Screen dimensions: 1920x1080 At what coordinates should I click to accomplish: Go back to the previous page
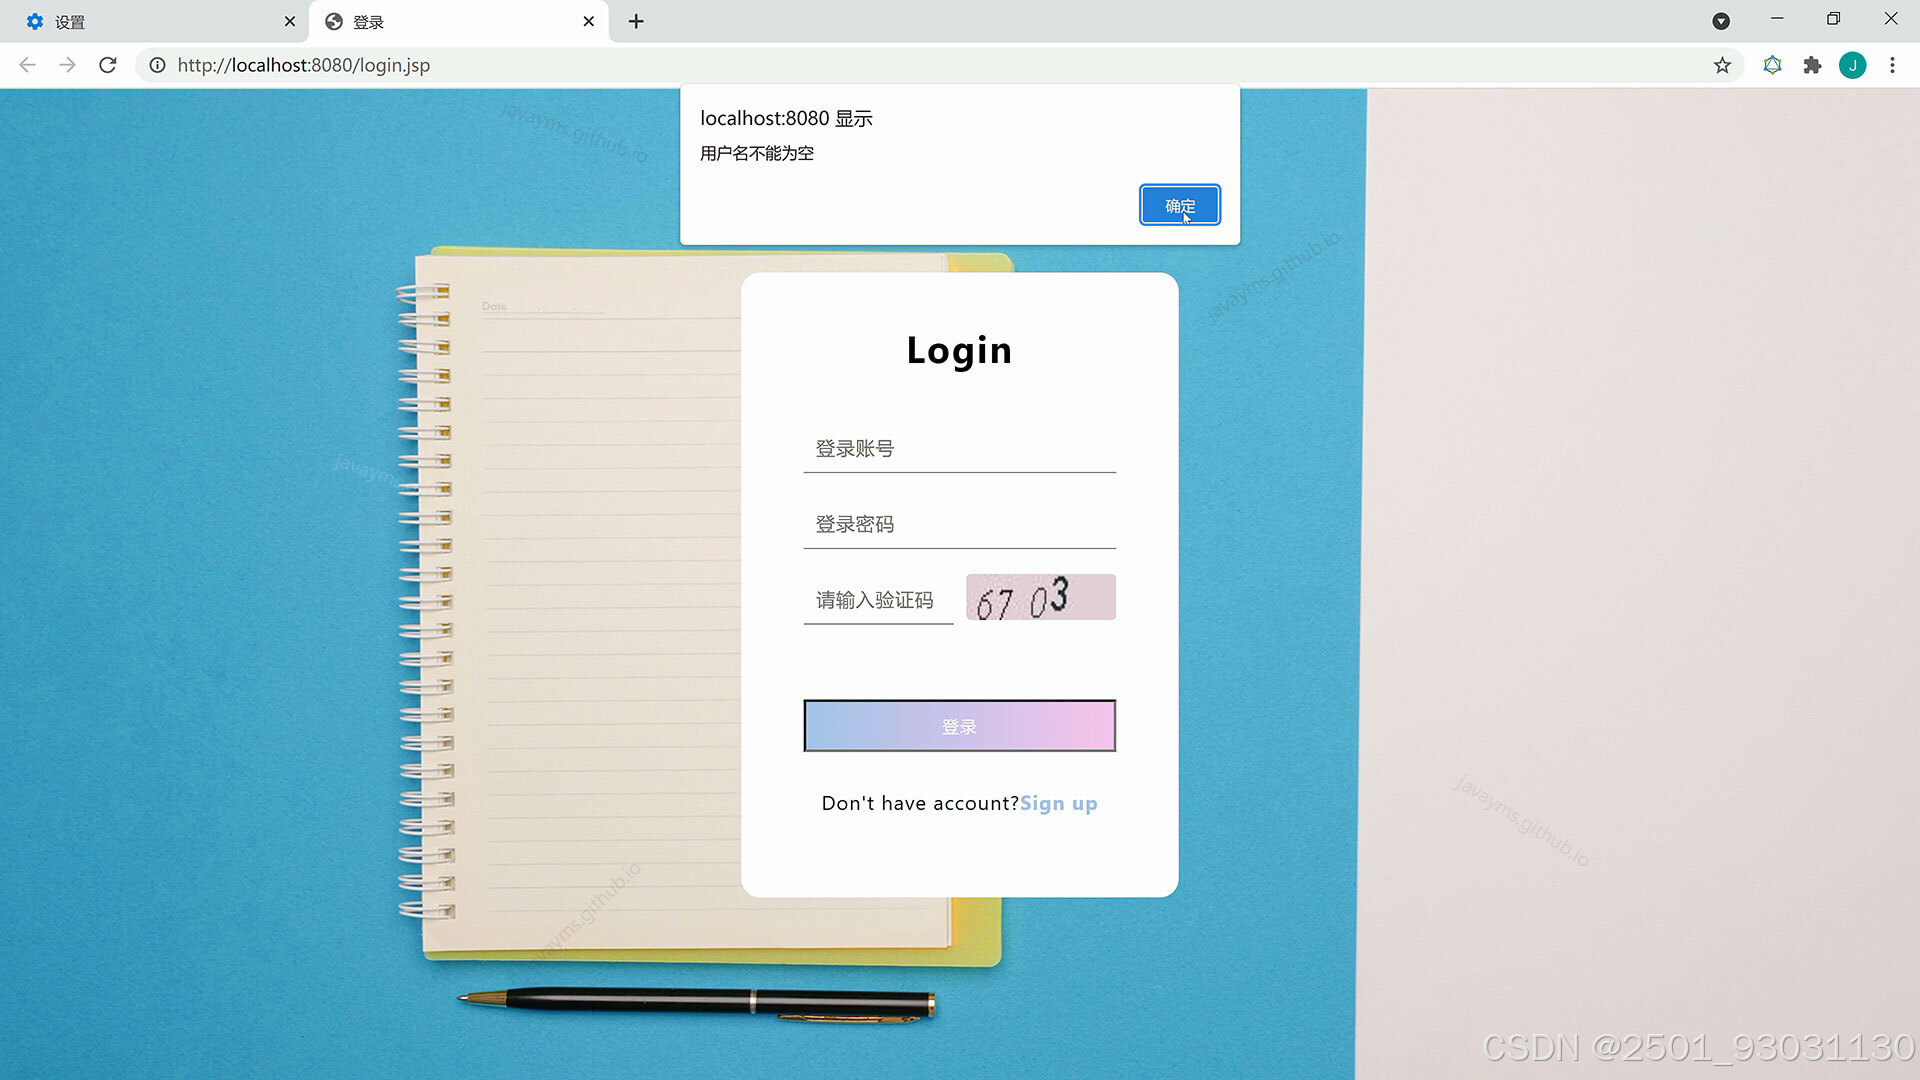(x=28, y=65)
